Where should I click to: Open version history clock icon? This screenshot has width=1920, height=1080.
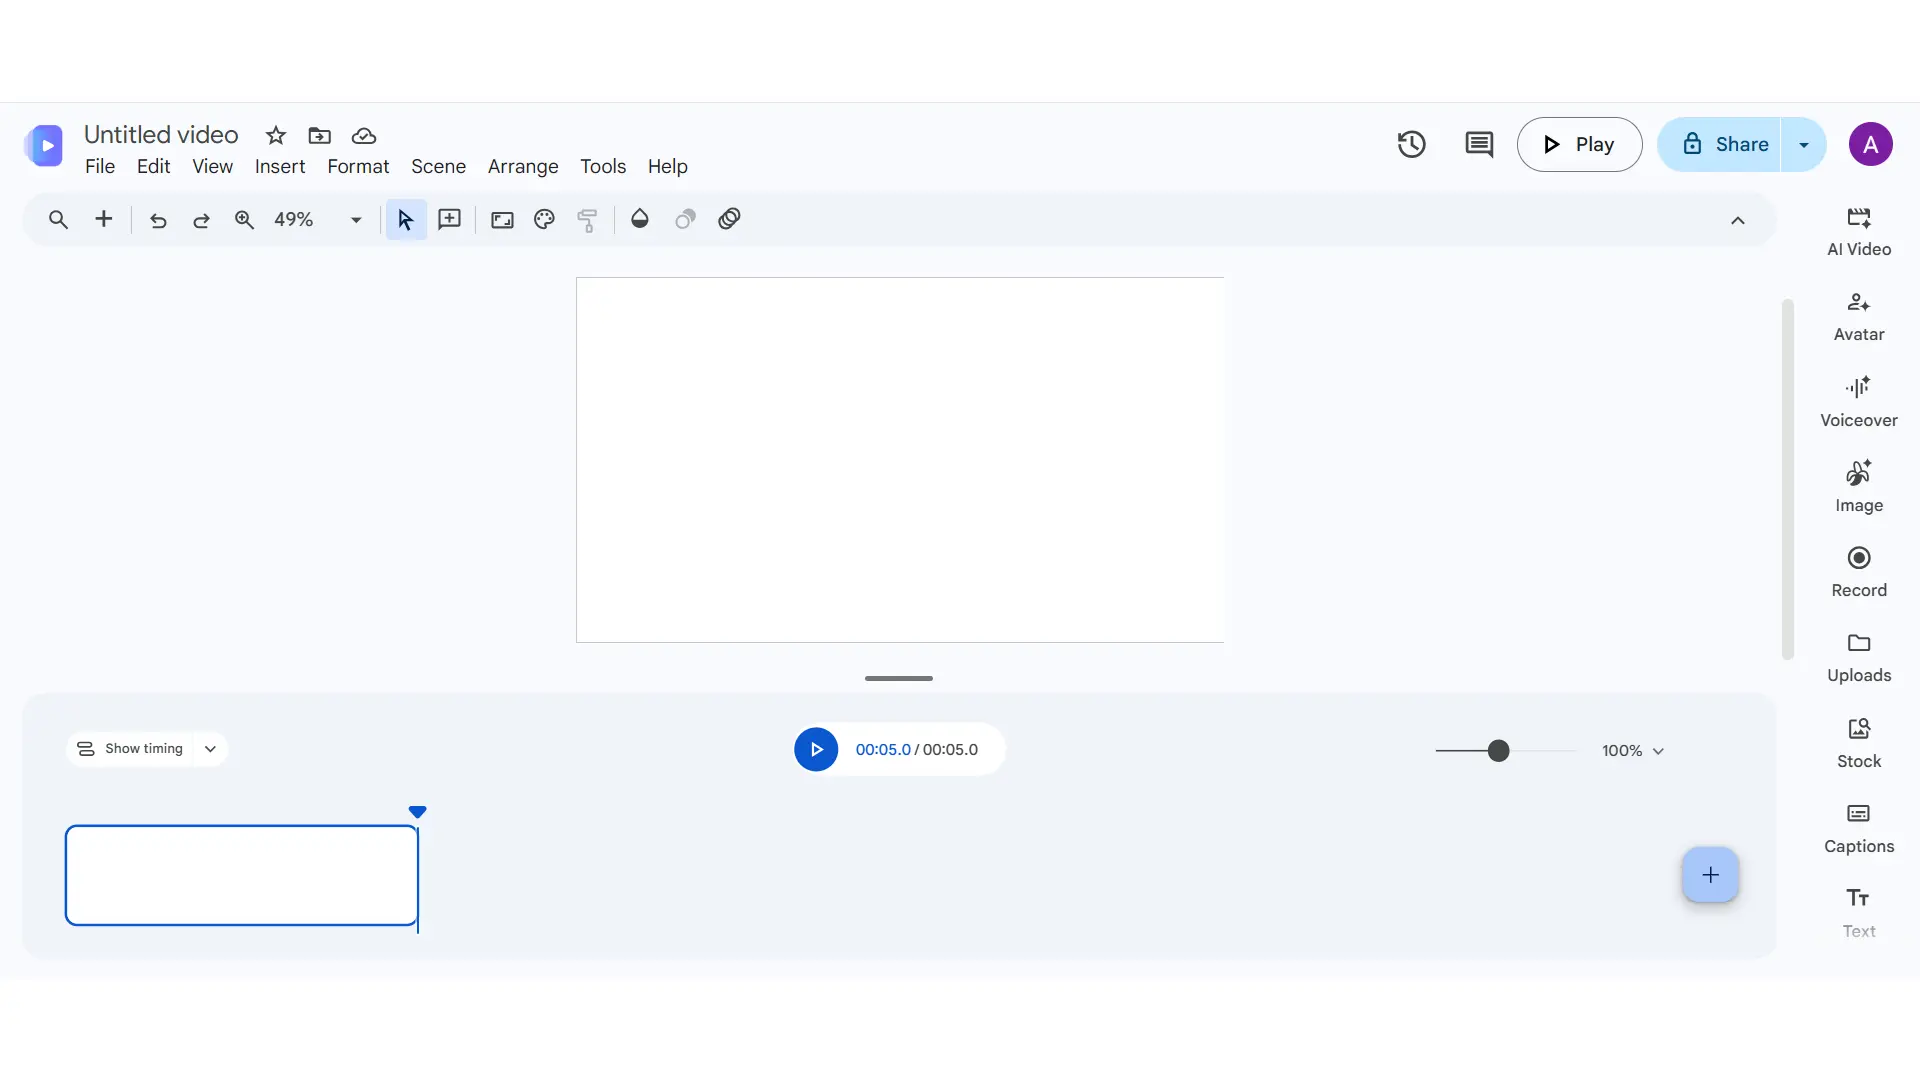1411,144
